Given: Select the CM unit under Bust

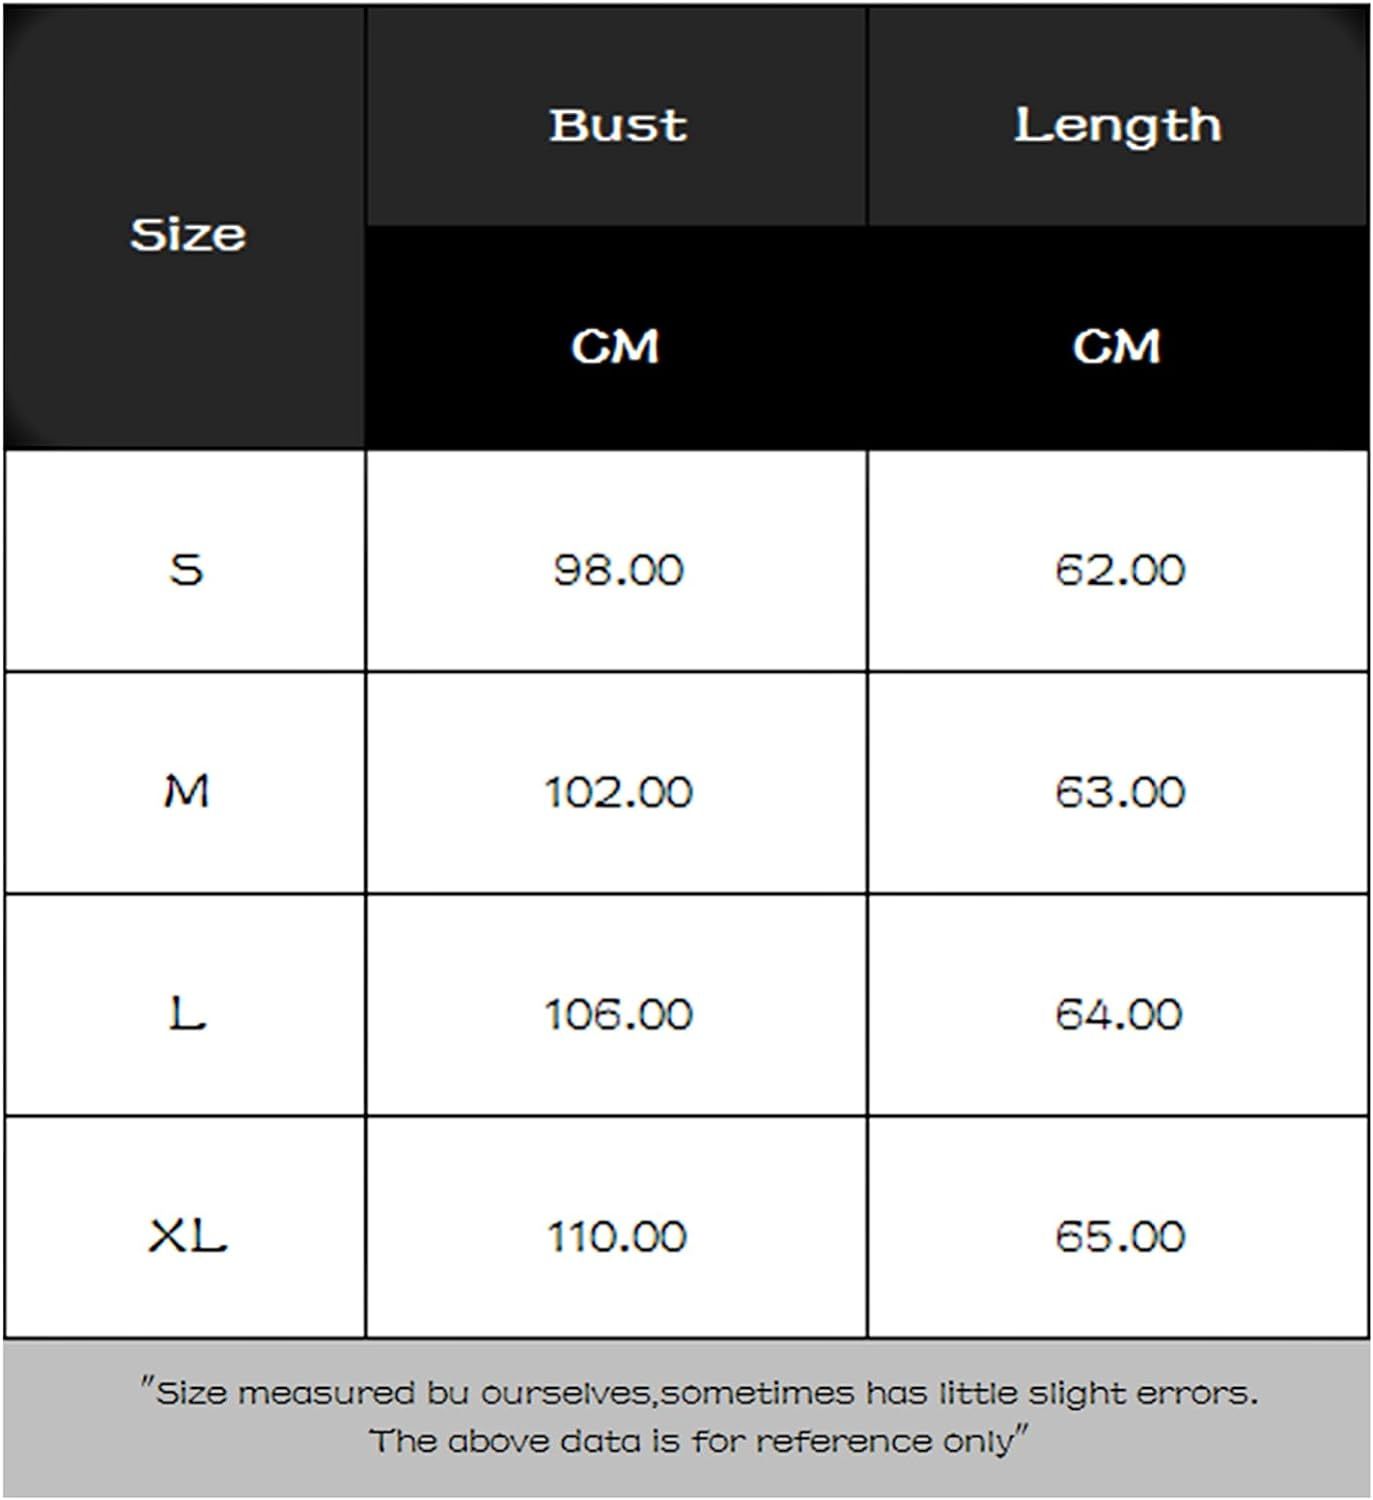Looking at the screenshot, I should pos(615,346).
